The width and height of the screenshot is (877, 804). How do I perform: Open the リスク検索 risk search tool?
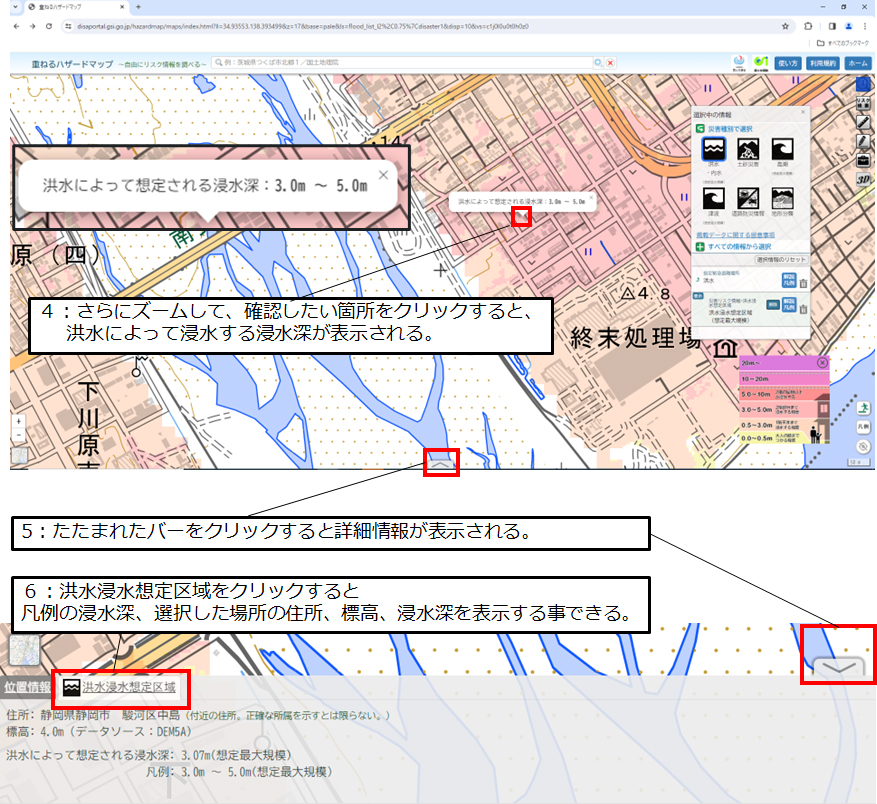pyautogui.click(x=864, y=103)
